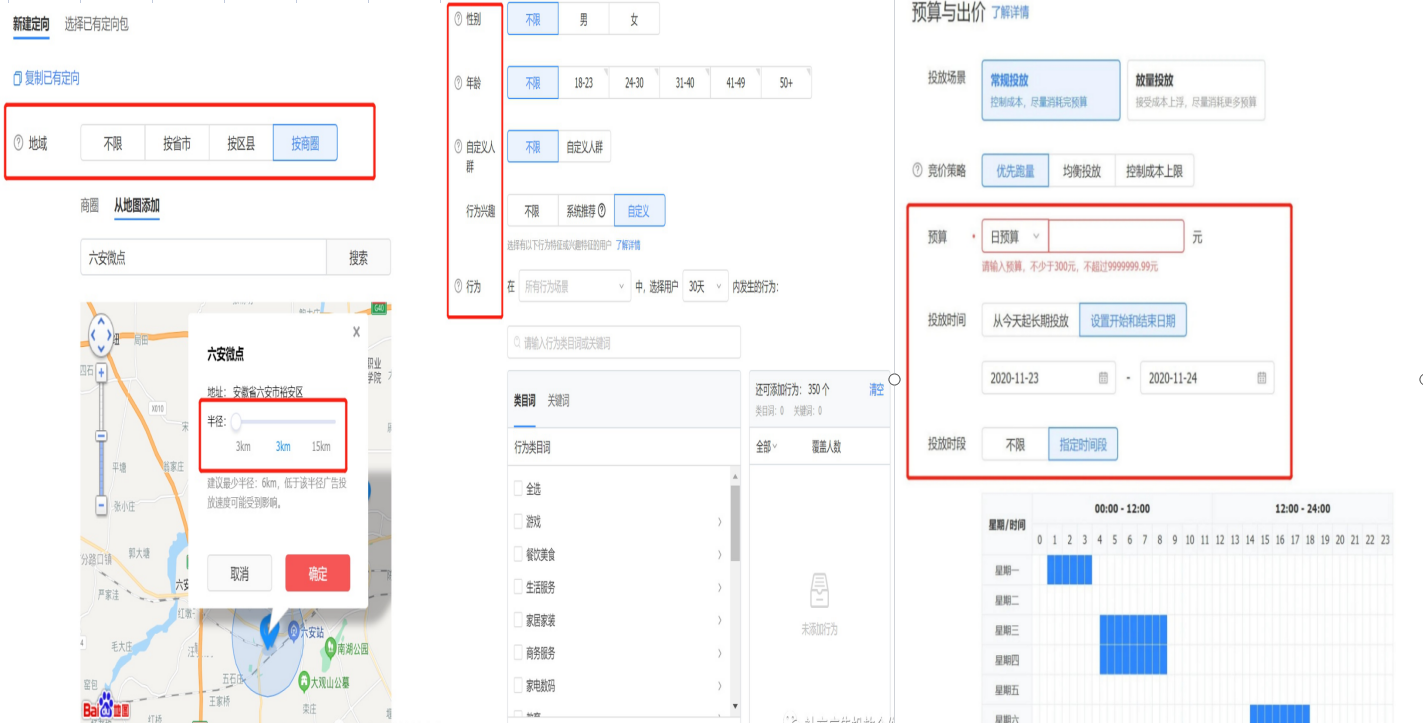
Task: Check the 游戏 category checkbox
Action: 516,520
